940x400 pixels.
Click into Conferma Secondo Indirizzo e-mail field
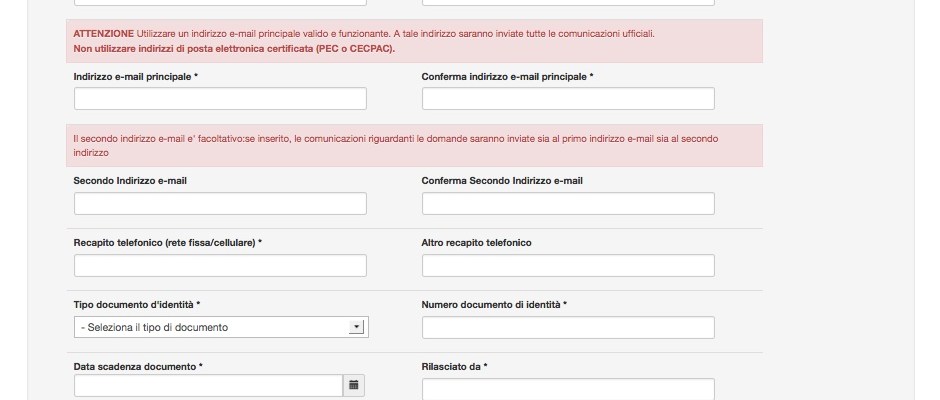tap(568, 204)
